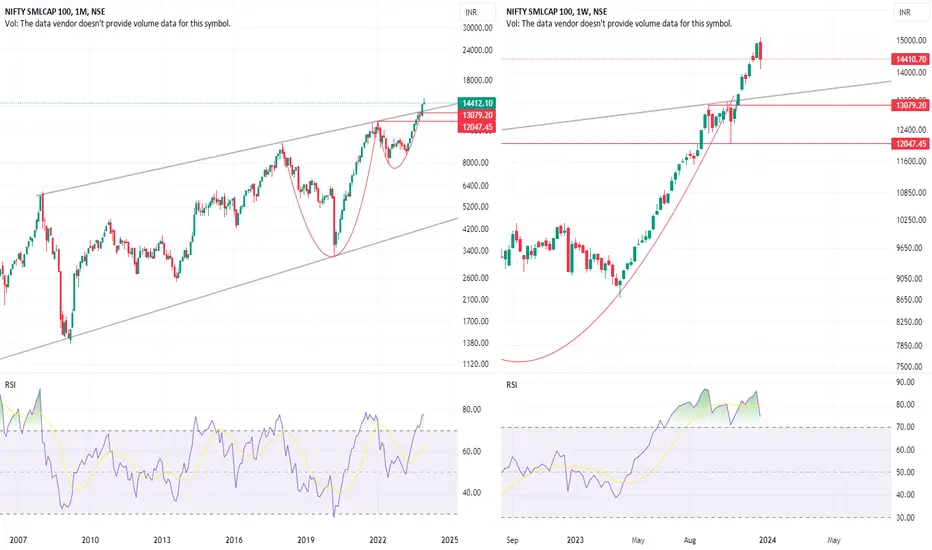Image resolution: width=932 pixels, height=550 pixels.
Task: Select the 13079.20 line label on the monthly chart
Action: click(477, 115)
